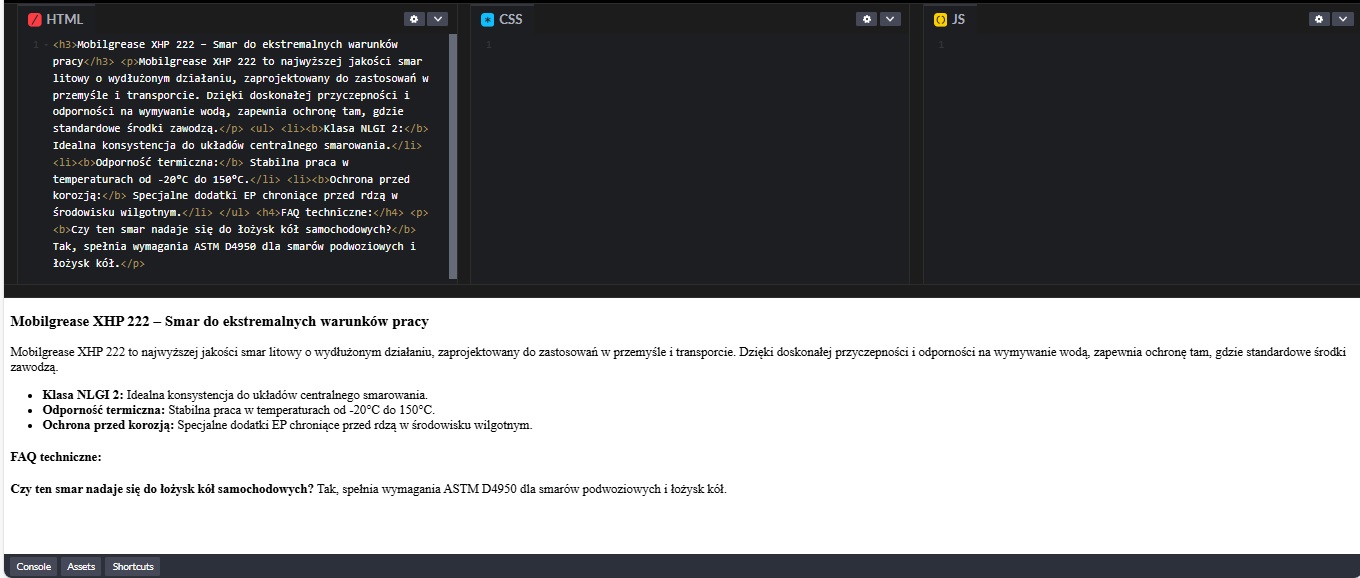The height and width of the screenshot is (578, 1360).
Task: Click 'Tak, spełnia wymagania ASTM D4950' code line
Action: coord(234,247)
